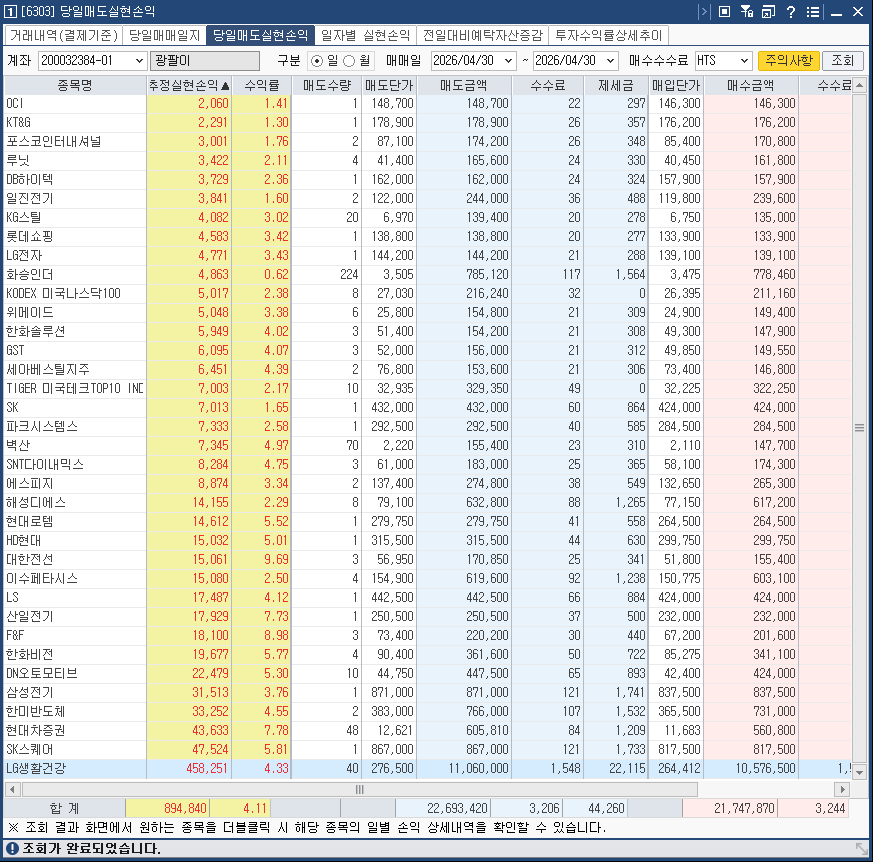The image size is (873, 862).
Task: Click the 매수금액 column header
Action: [751, 85]
